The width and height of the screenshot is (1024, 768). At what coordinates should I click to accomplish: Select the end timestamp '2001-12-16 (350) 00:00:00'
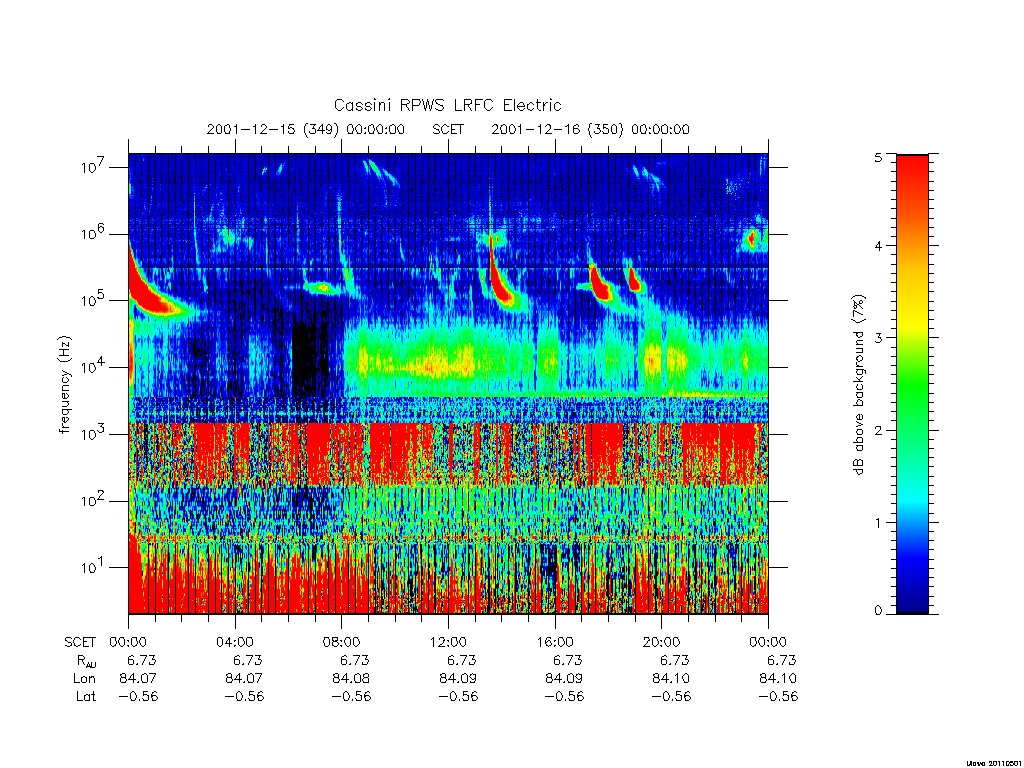click(590, 129)
